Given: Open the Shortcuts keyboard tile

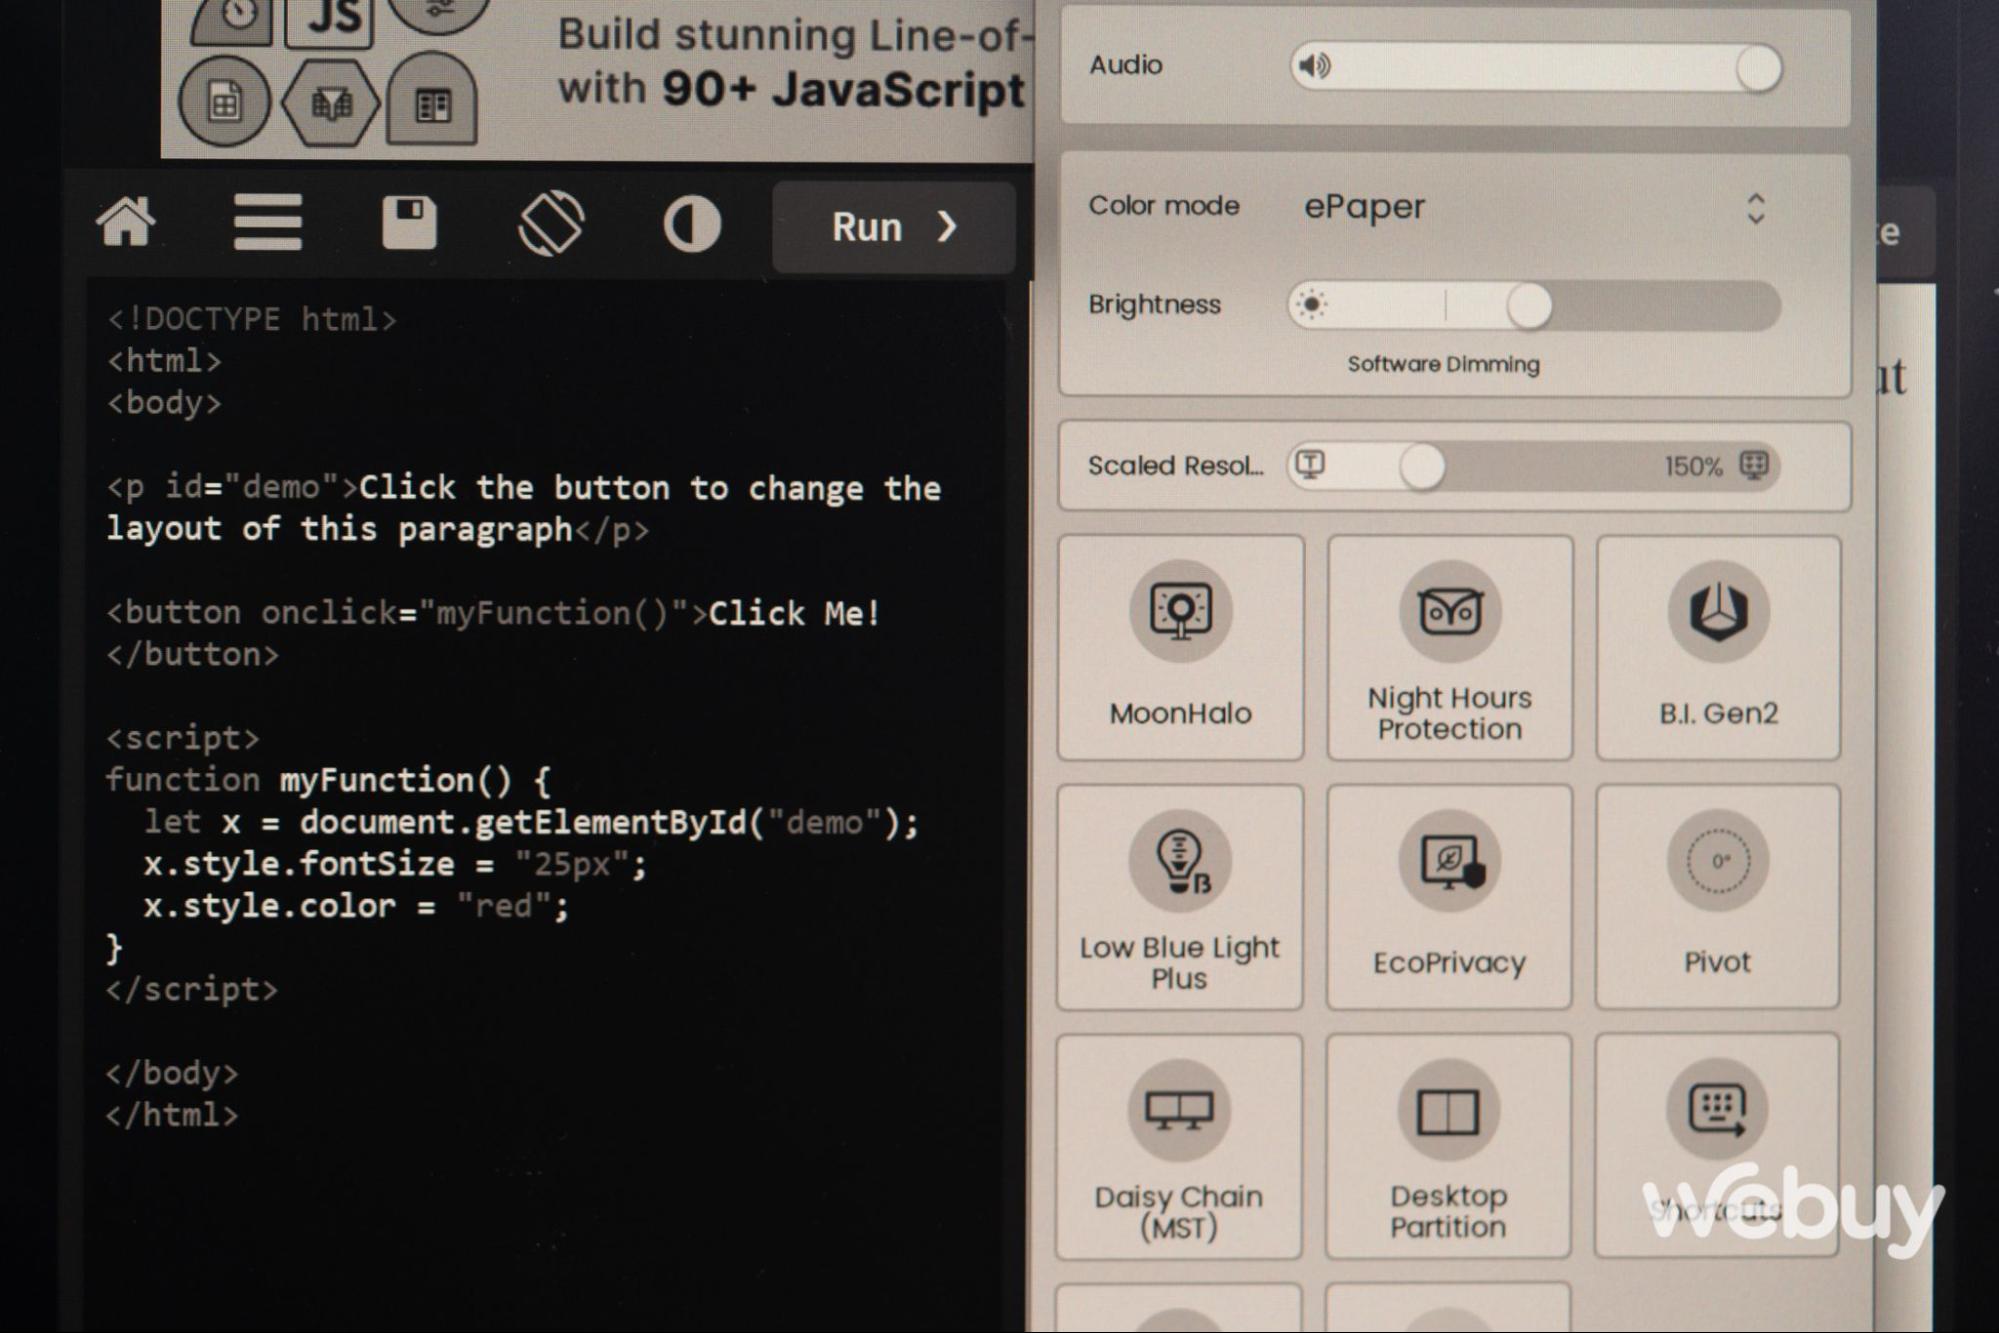Looking at the screenshot, I should [x=1716, y=1144].
